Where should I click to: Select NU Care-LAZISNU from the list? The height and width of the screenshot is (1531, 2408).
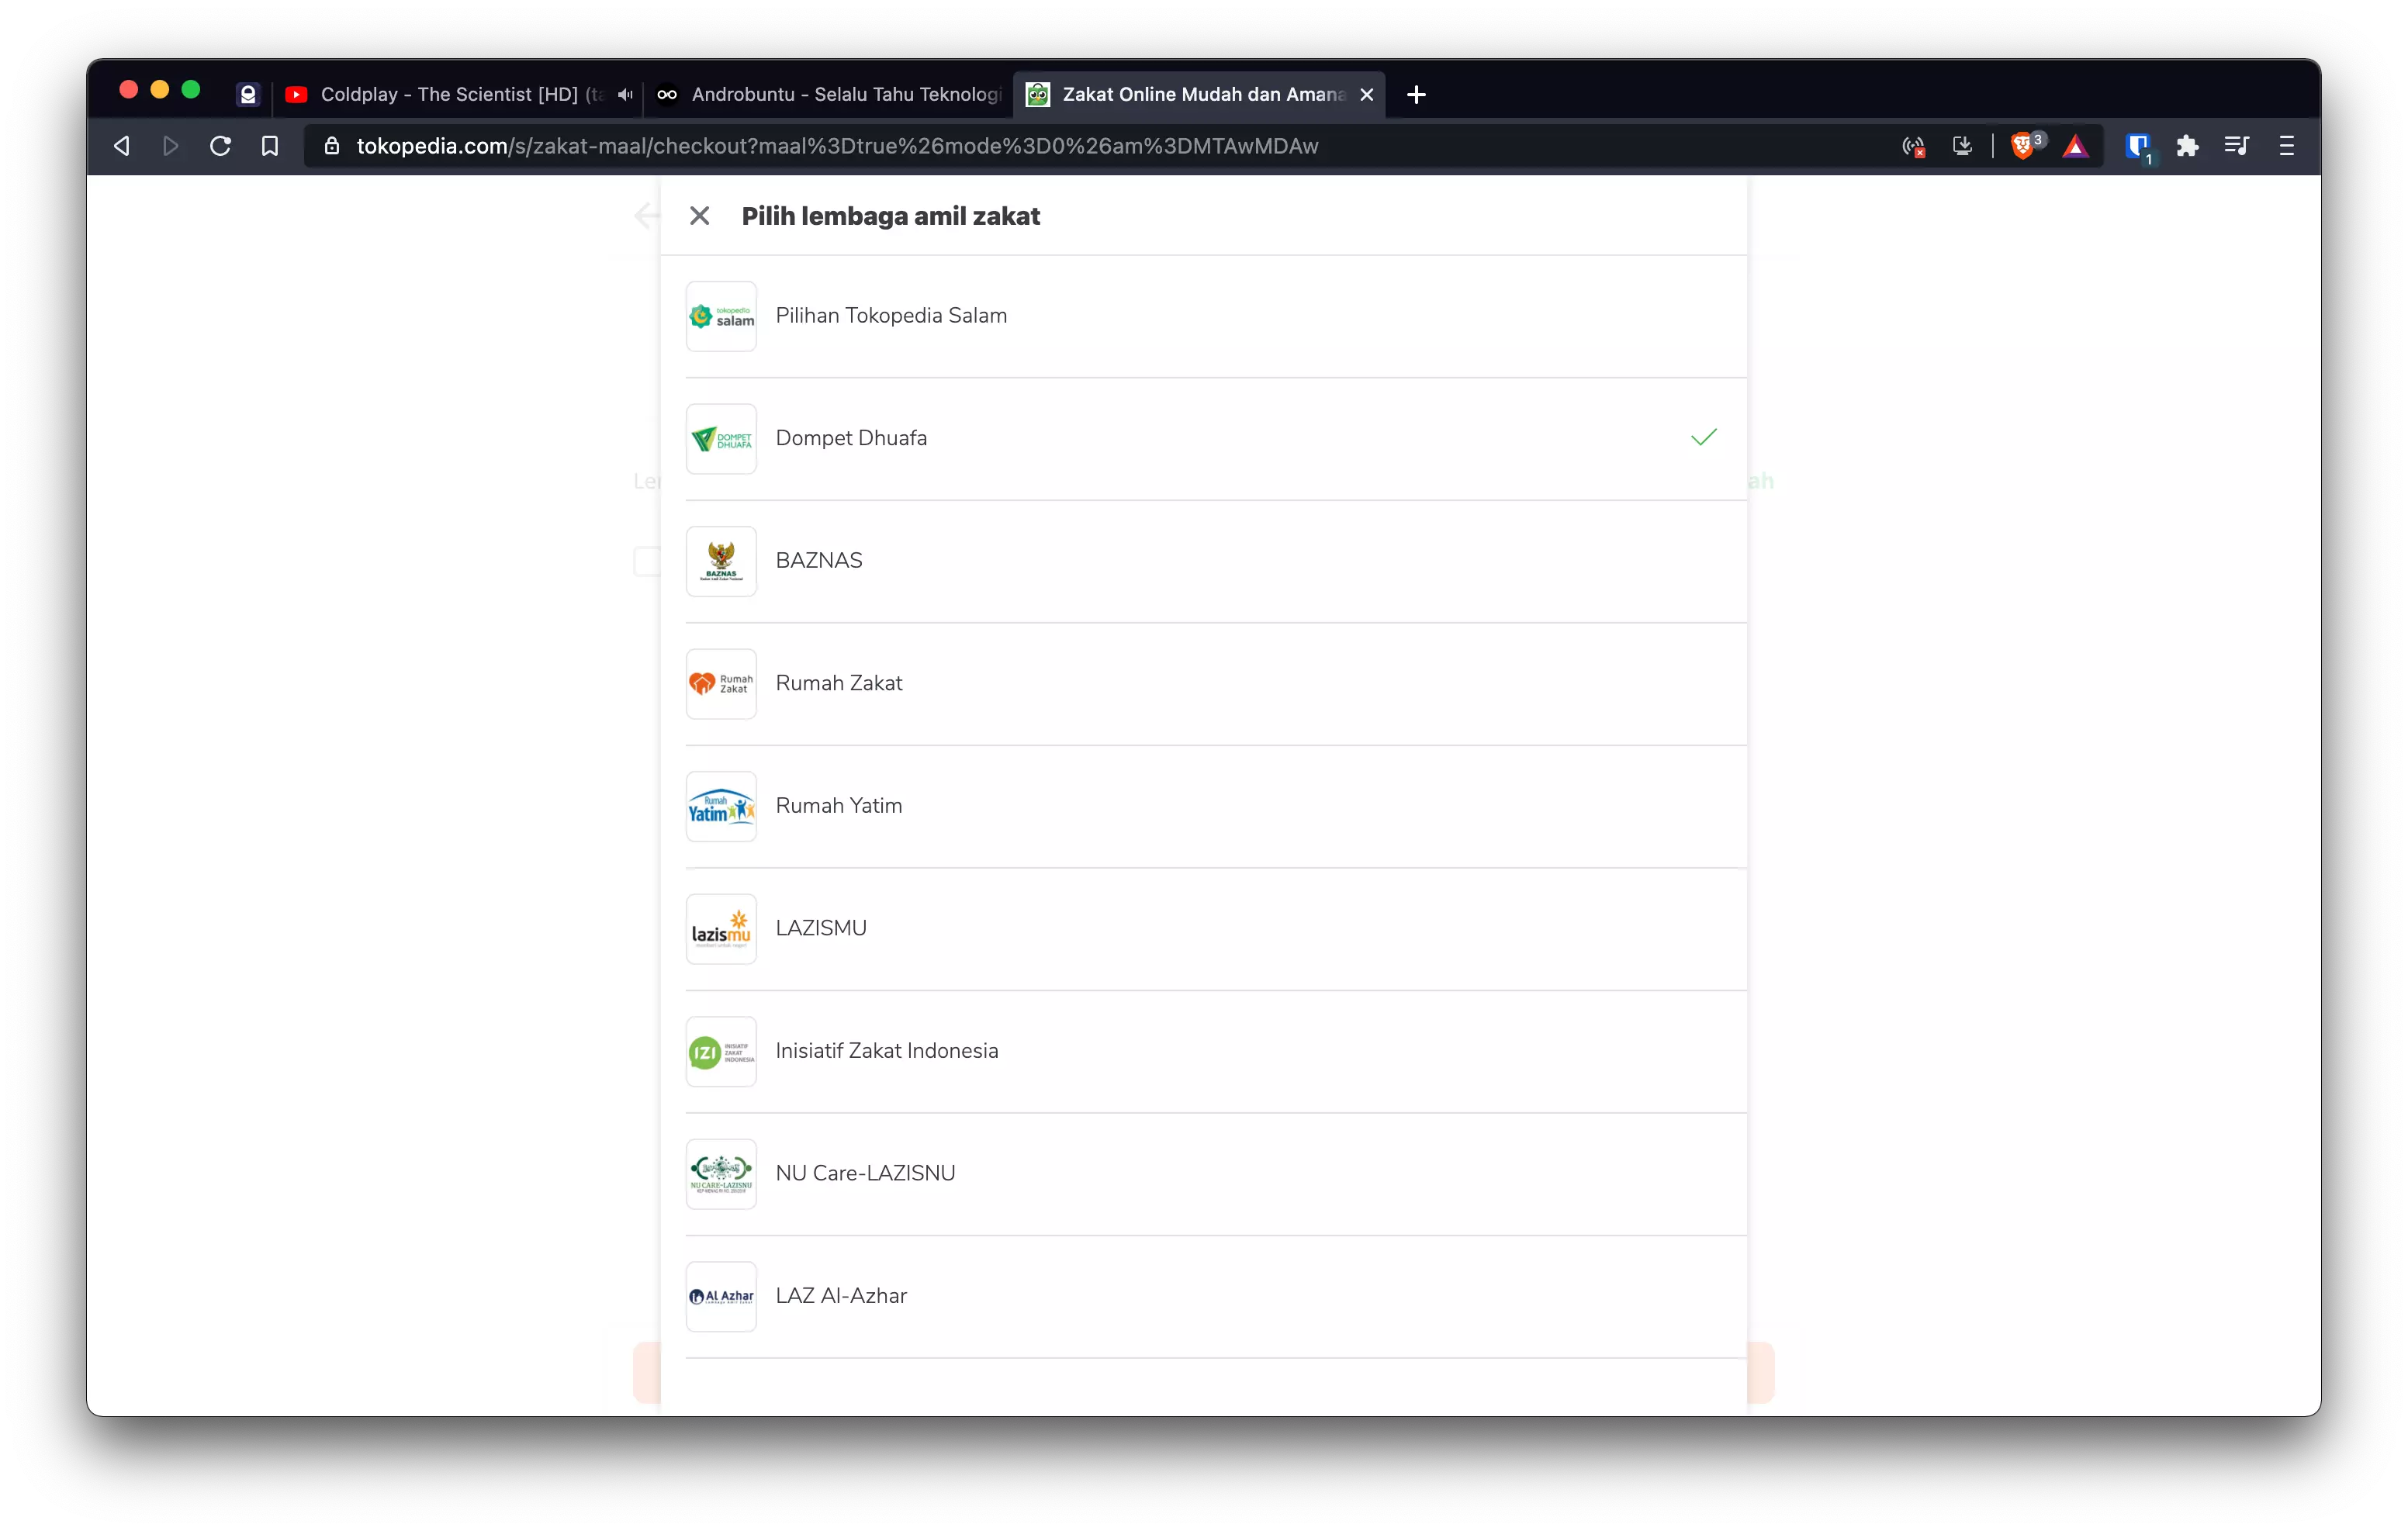point(865,1173)
